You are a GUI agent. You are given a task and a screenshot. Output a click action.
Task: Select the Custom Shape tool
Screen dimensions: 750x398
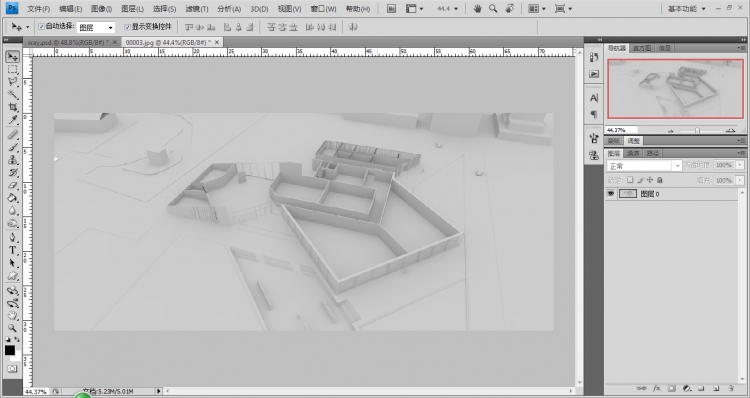click(x=12, y=276)
